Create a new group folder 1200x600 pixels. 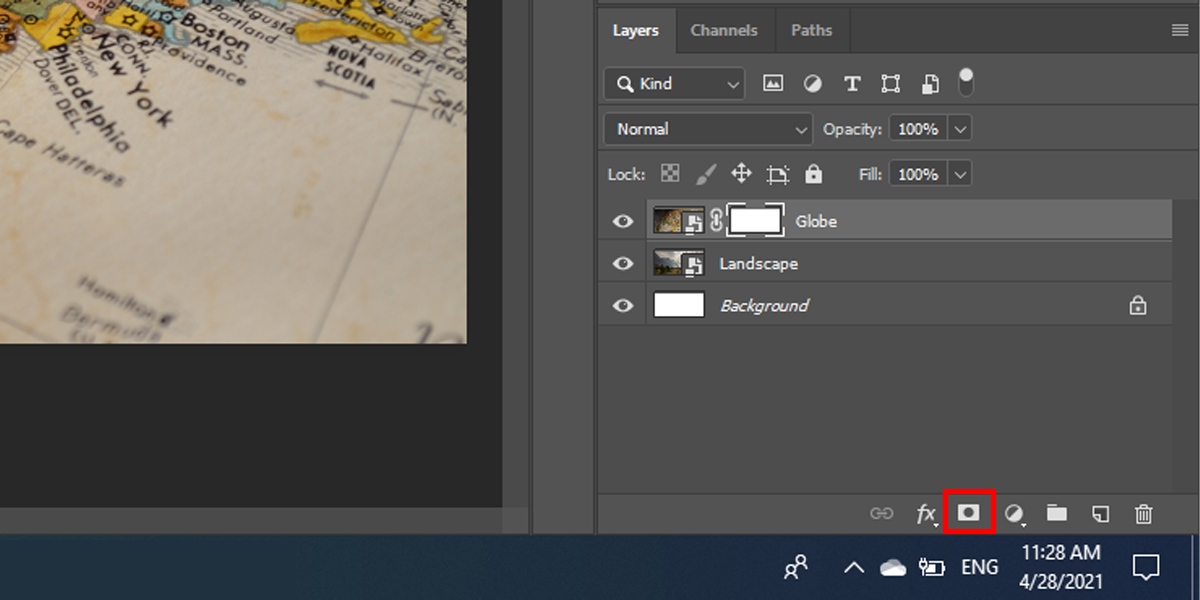click(1057, 513)
